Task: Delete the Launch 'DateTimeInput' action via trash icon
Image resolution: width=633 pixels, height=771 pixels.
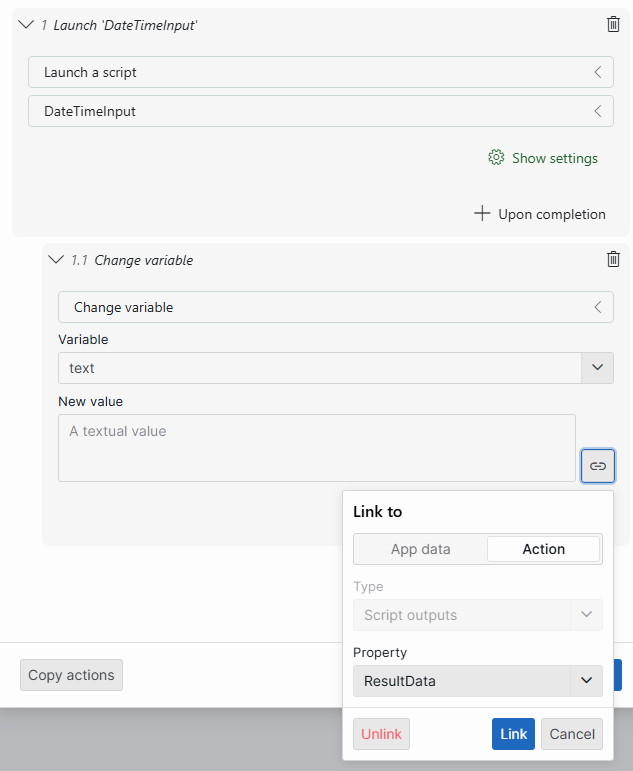Action: point(613,24)
